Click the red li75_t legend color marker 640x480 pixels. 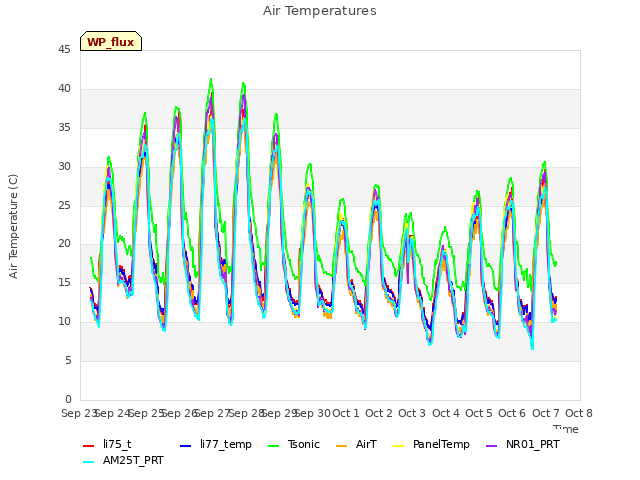point(89,446)
